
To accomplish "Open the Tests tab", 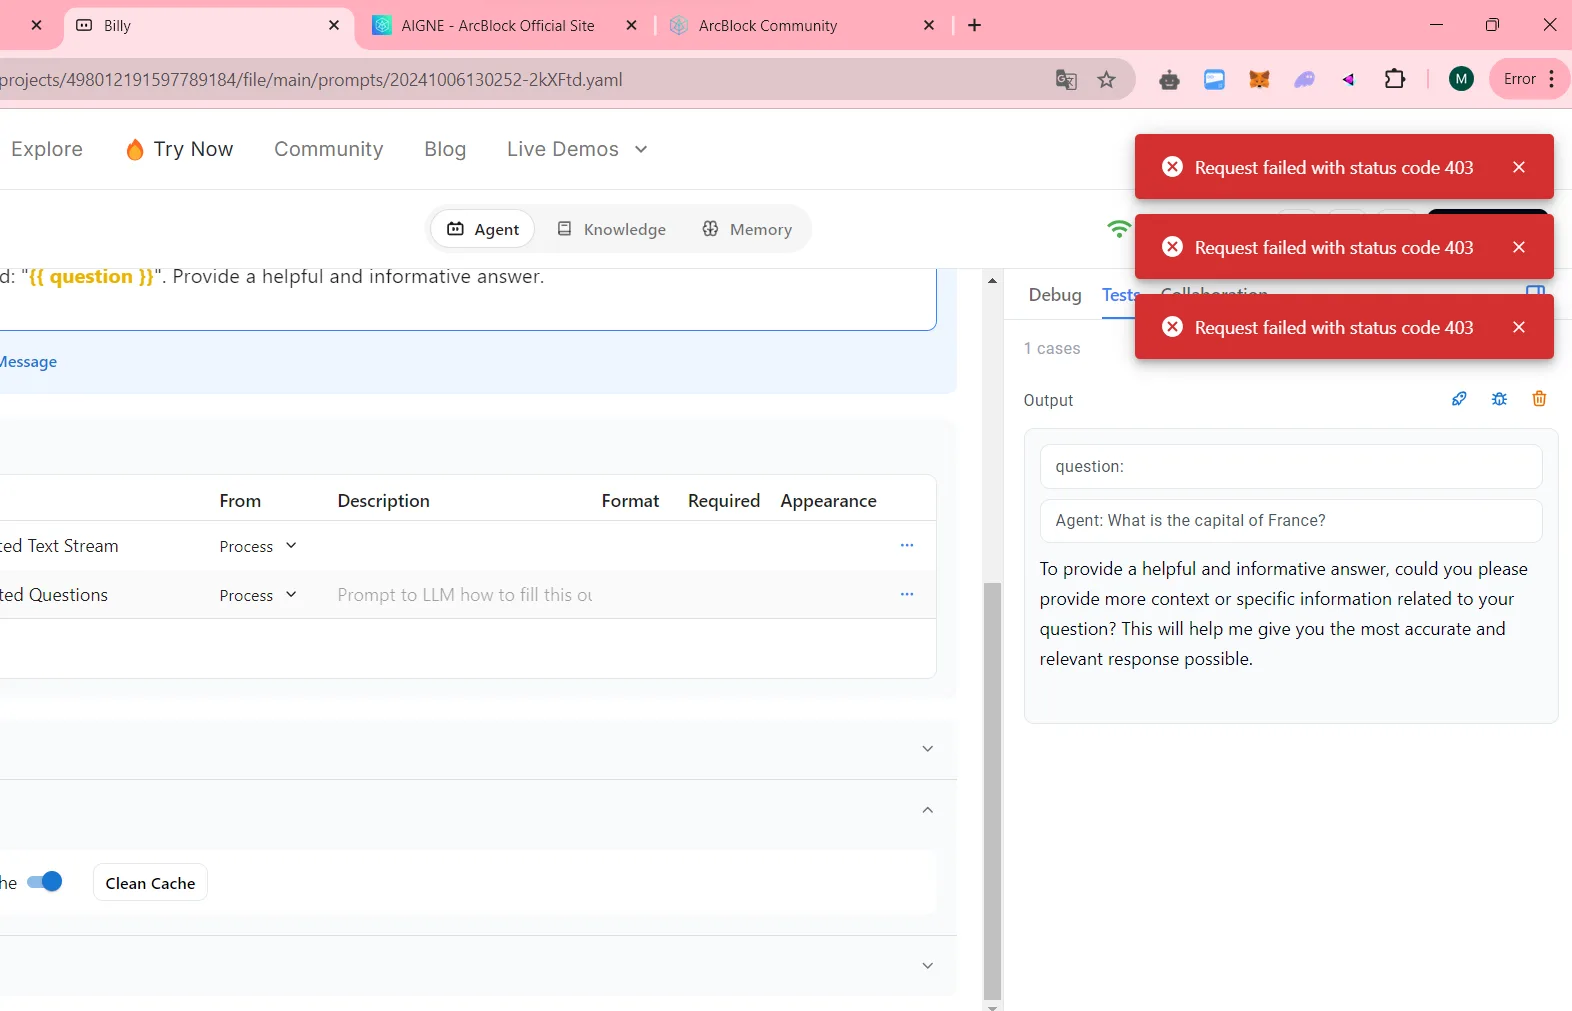I will point(1119,295).
